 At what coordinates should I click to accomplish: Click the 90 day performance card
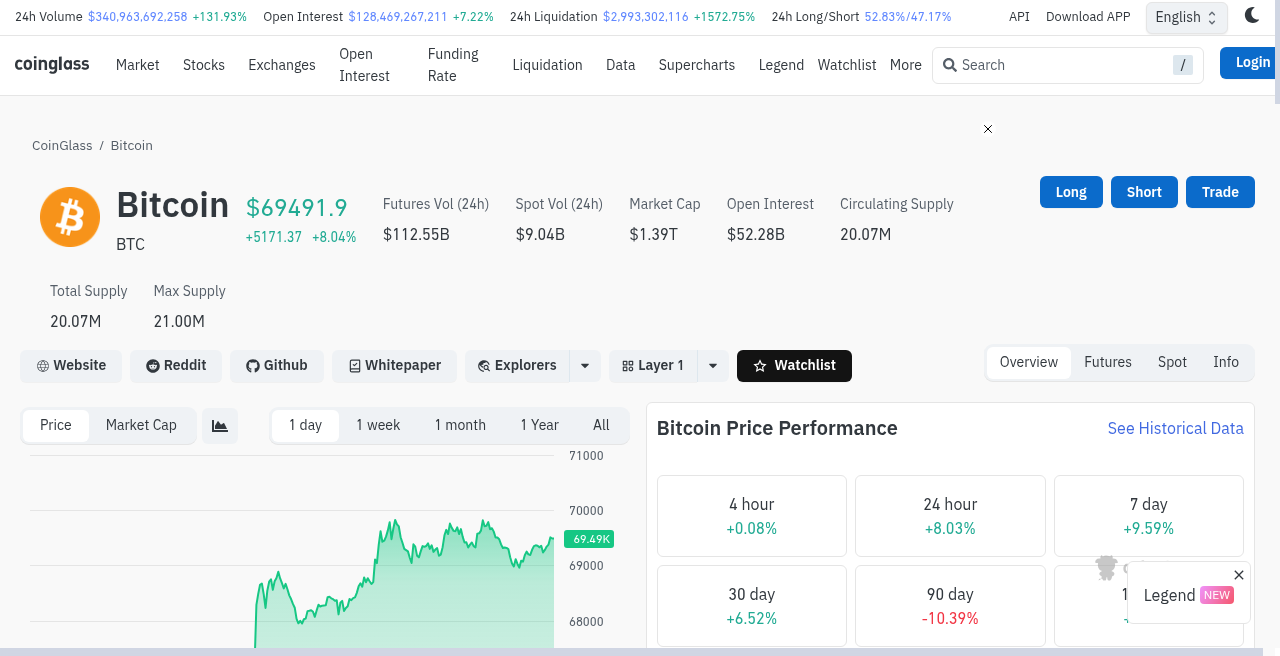[950, 606]
